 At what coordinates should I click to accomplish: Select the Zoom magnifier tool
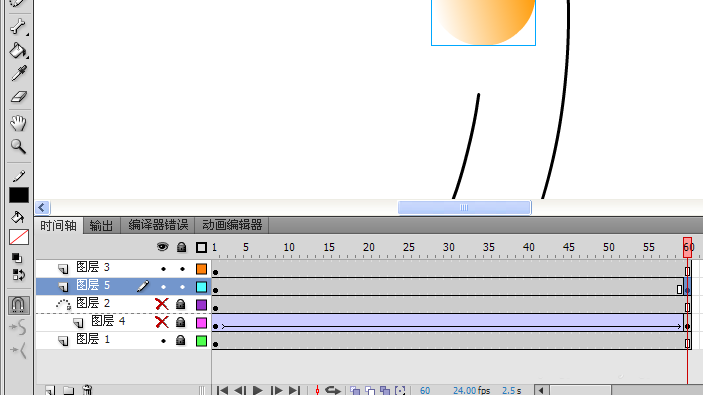(x=18, y=146)
